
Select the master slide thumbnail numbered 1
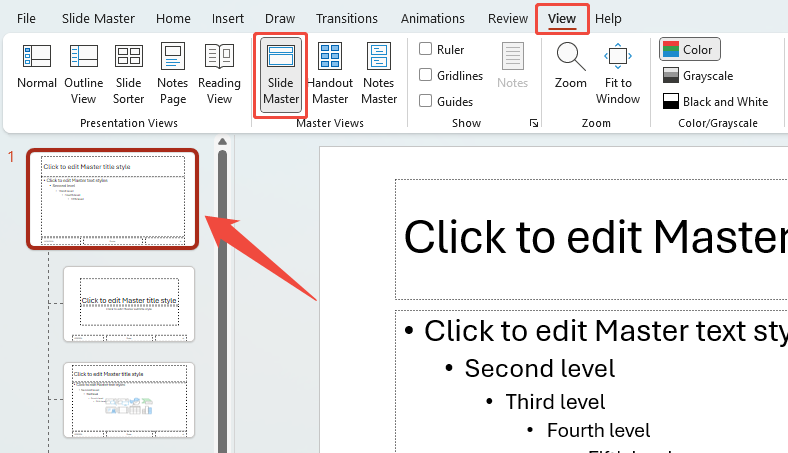(x=113, y=199)
